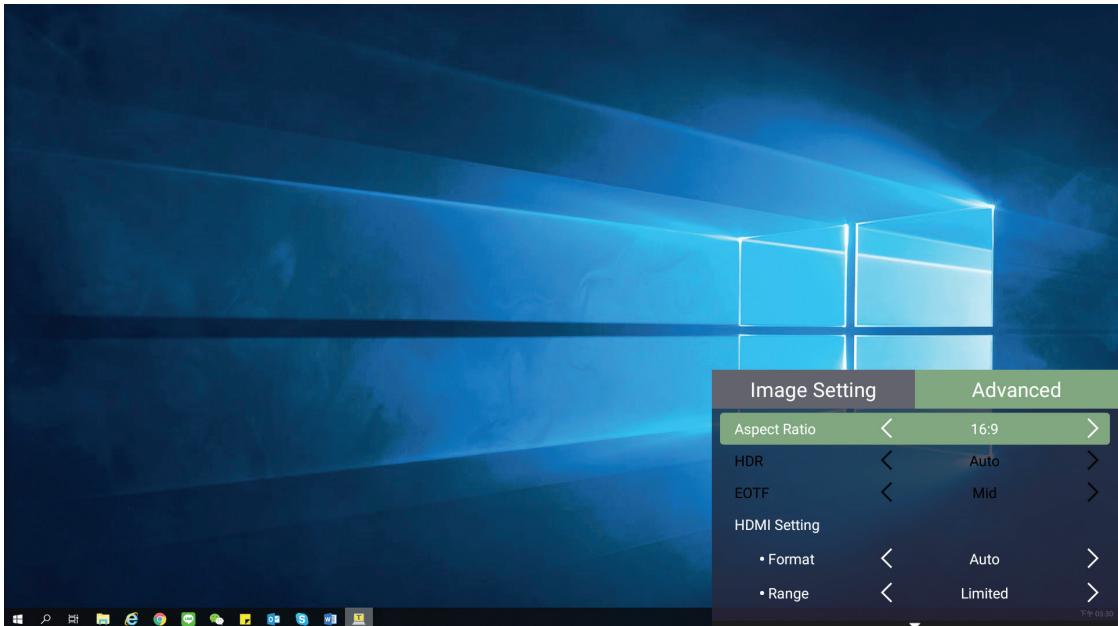Open the LINE app icon
This screenshot has height=626, width=1118.
coord(188,618)
